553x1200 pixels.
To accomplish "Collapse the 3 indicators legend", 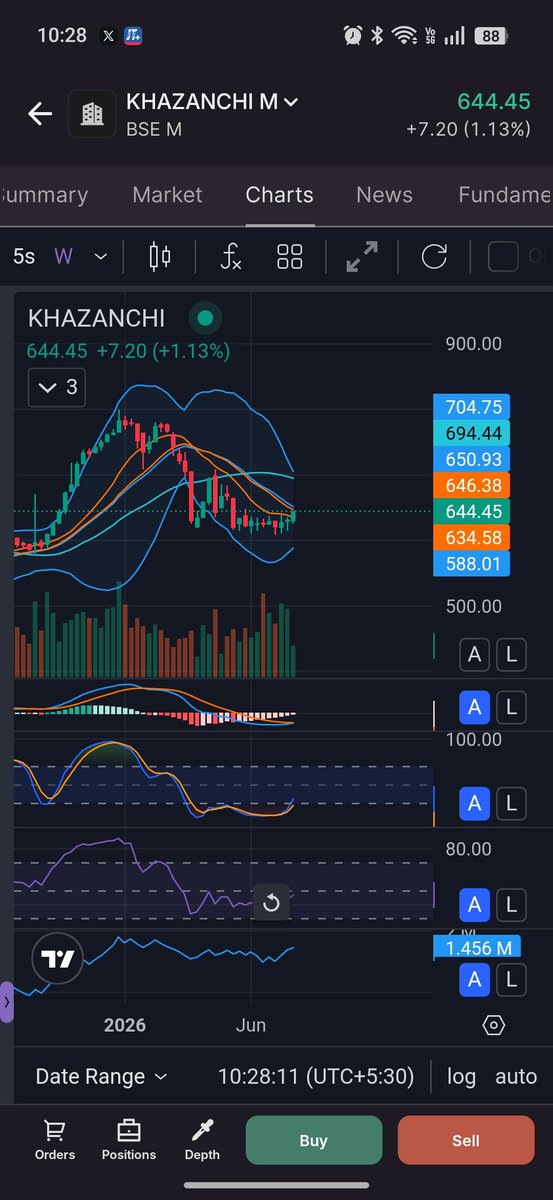I will (57, 387).
